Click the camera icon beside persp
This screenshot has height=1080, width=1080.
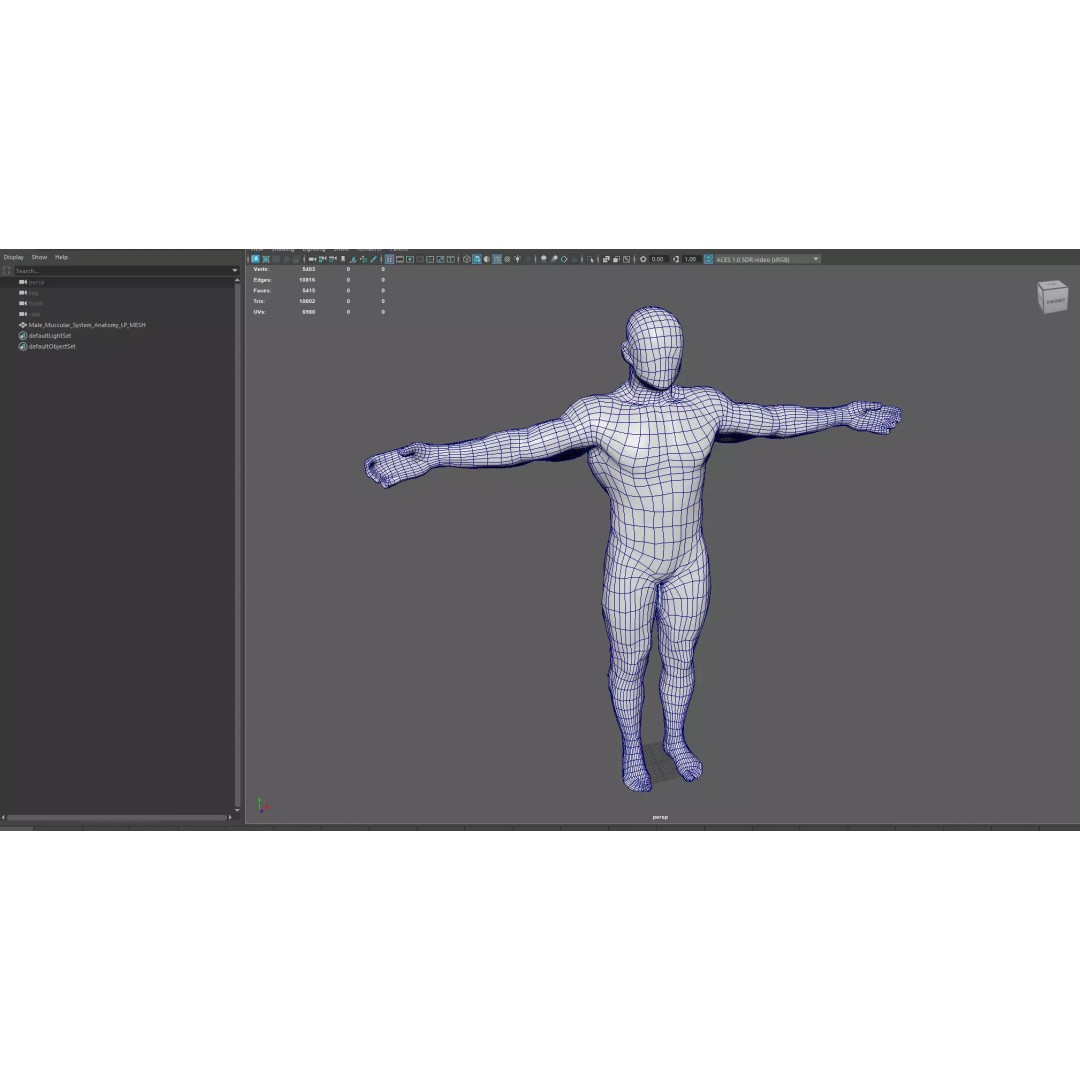pos(23,282)
